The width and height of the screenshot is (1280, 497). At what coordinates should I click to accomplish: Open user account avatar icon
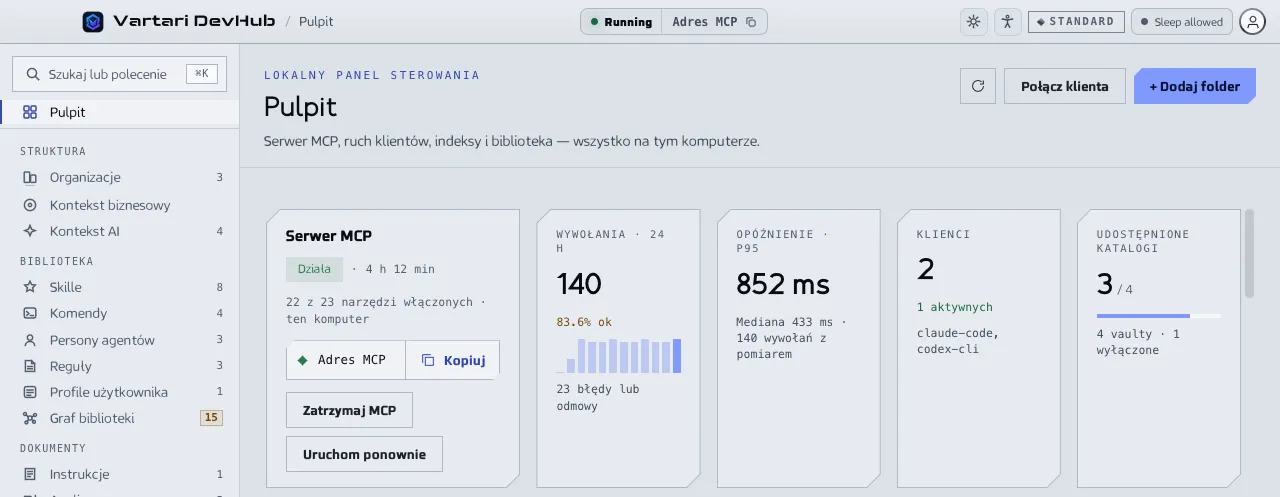(1252, 21)
